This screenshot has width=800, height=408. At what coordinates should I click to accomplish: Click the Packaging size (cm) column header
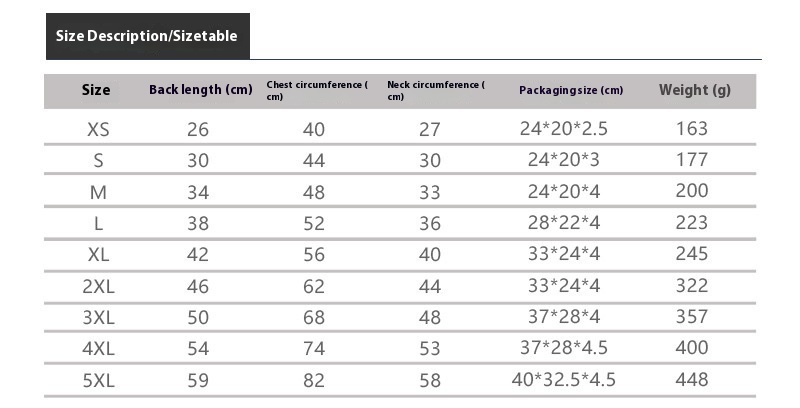[570, 90]
